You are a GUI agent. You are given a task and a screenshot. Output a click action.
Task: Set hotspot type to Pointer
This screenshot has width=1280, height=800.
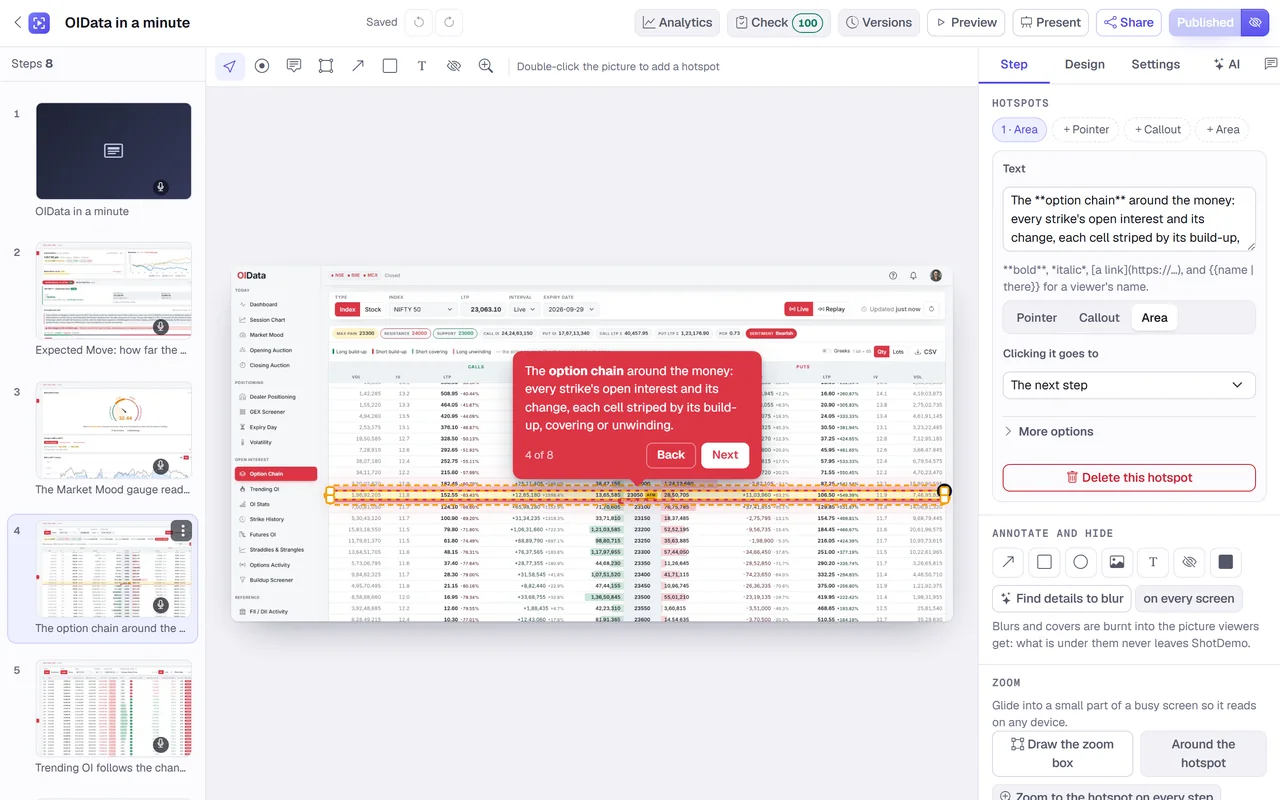(1037, 317)
